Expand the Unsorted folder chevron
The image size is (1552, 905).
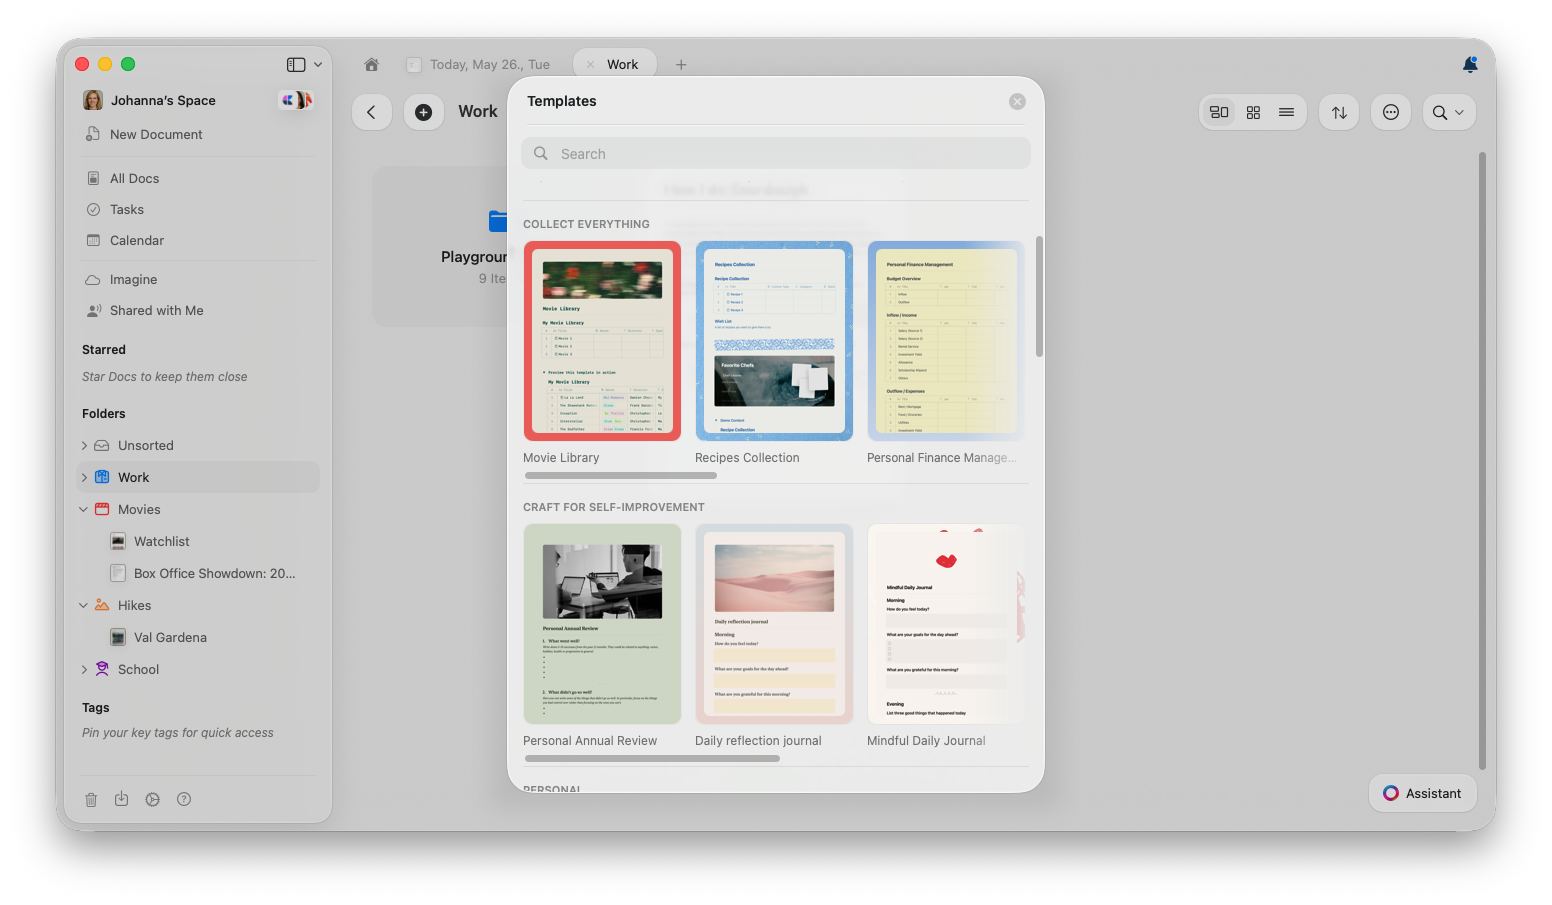coord(84,446)
